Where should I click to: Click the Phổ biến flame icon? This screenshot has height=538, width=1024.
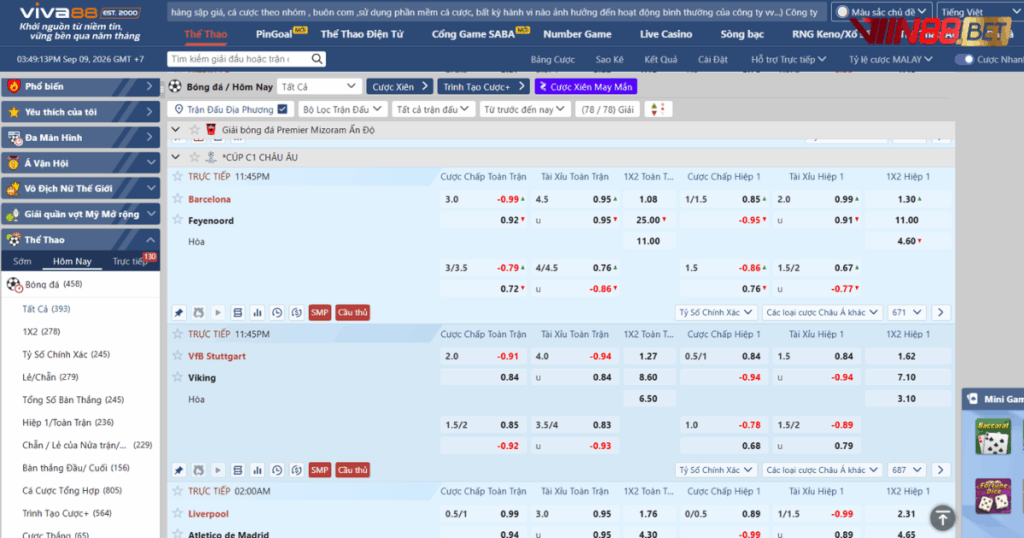tap(14, 86)
